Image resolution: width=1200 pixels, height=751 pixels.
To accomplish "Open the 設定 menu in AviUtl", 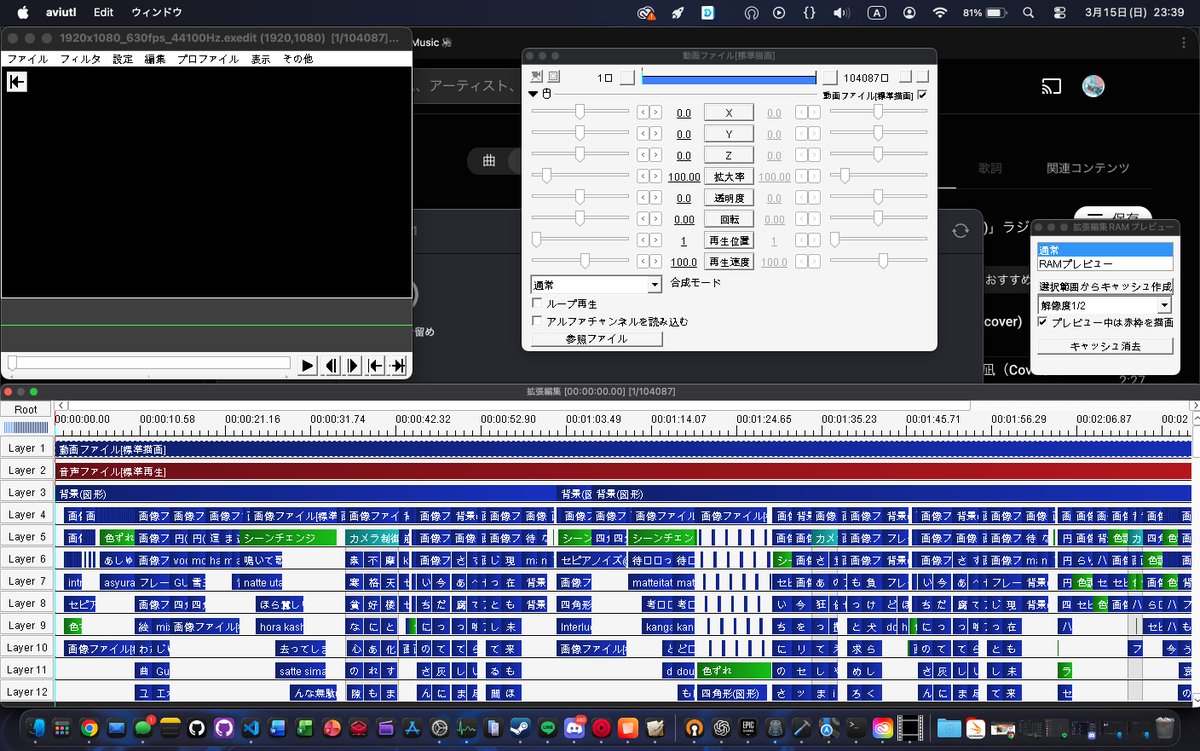I will pos(122,59).
